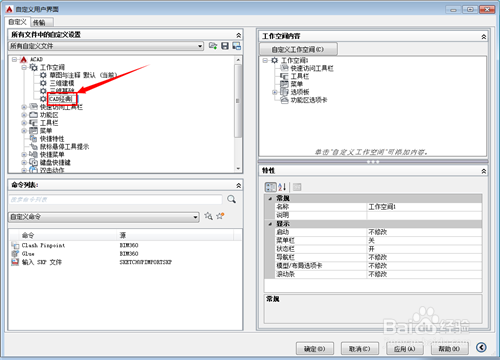Collapse the 工作空间1 node in right tree

(265, 60)
